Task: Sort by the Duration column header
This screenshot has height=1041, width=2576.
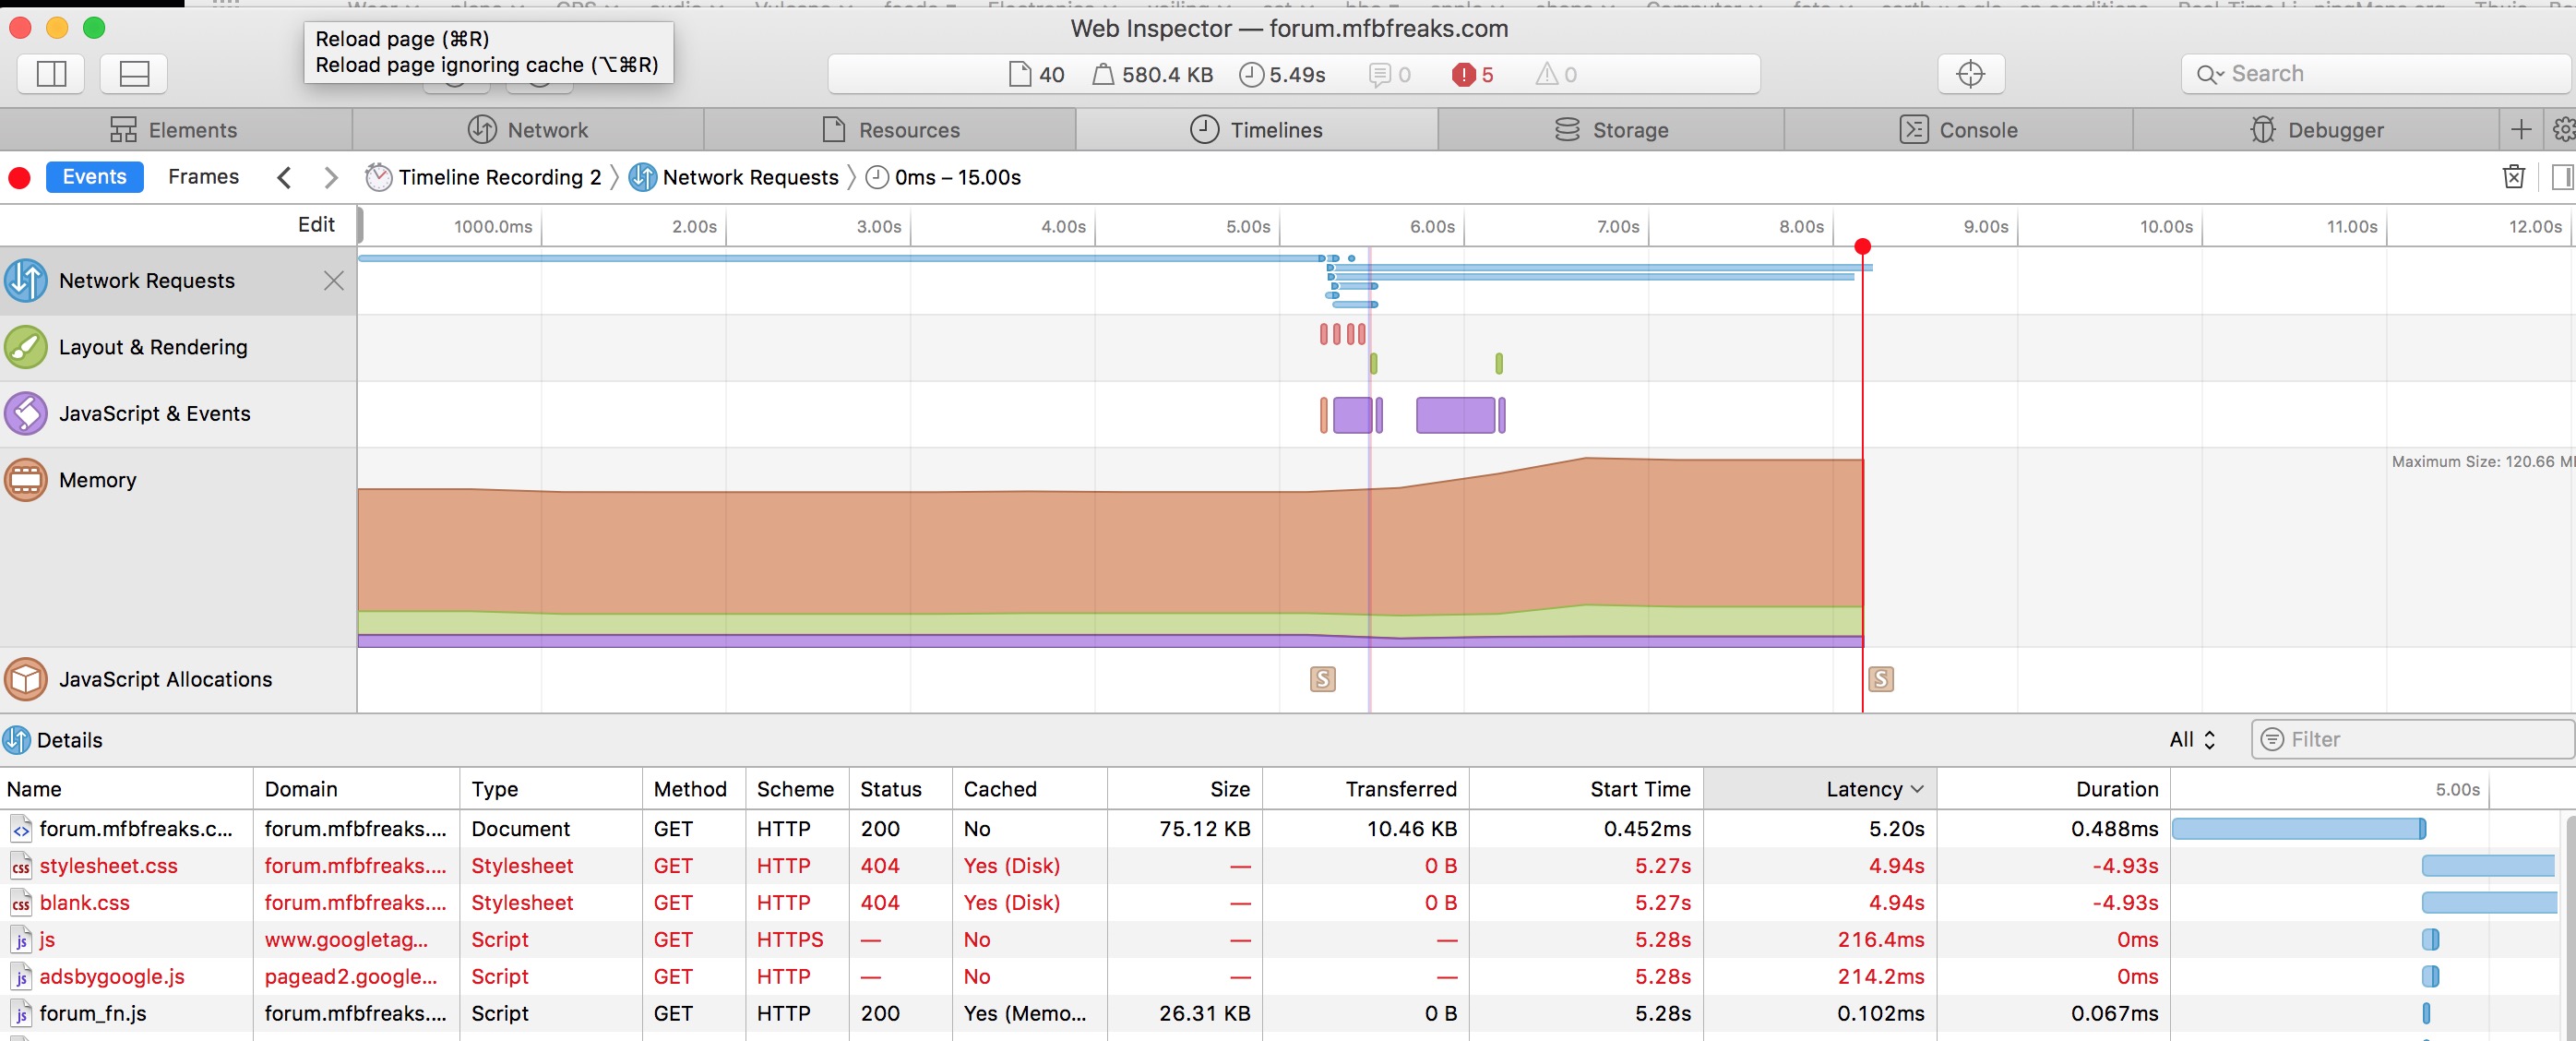Action: tap(2053, 789)
